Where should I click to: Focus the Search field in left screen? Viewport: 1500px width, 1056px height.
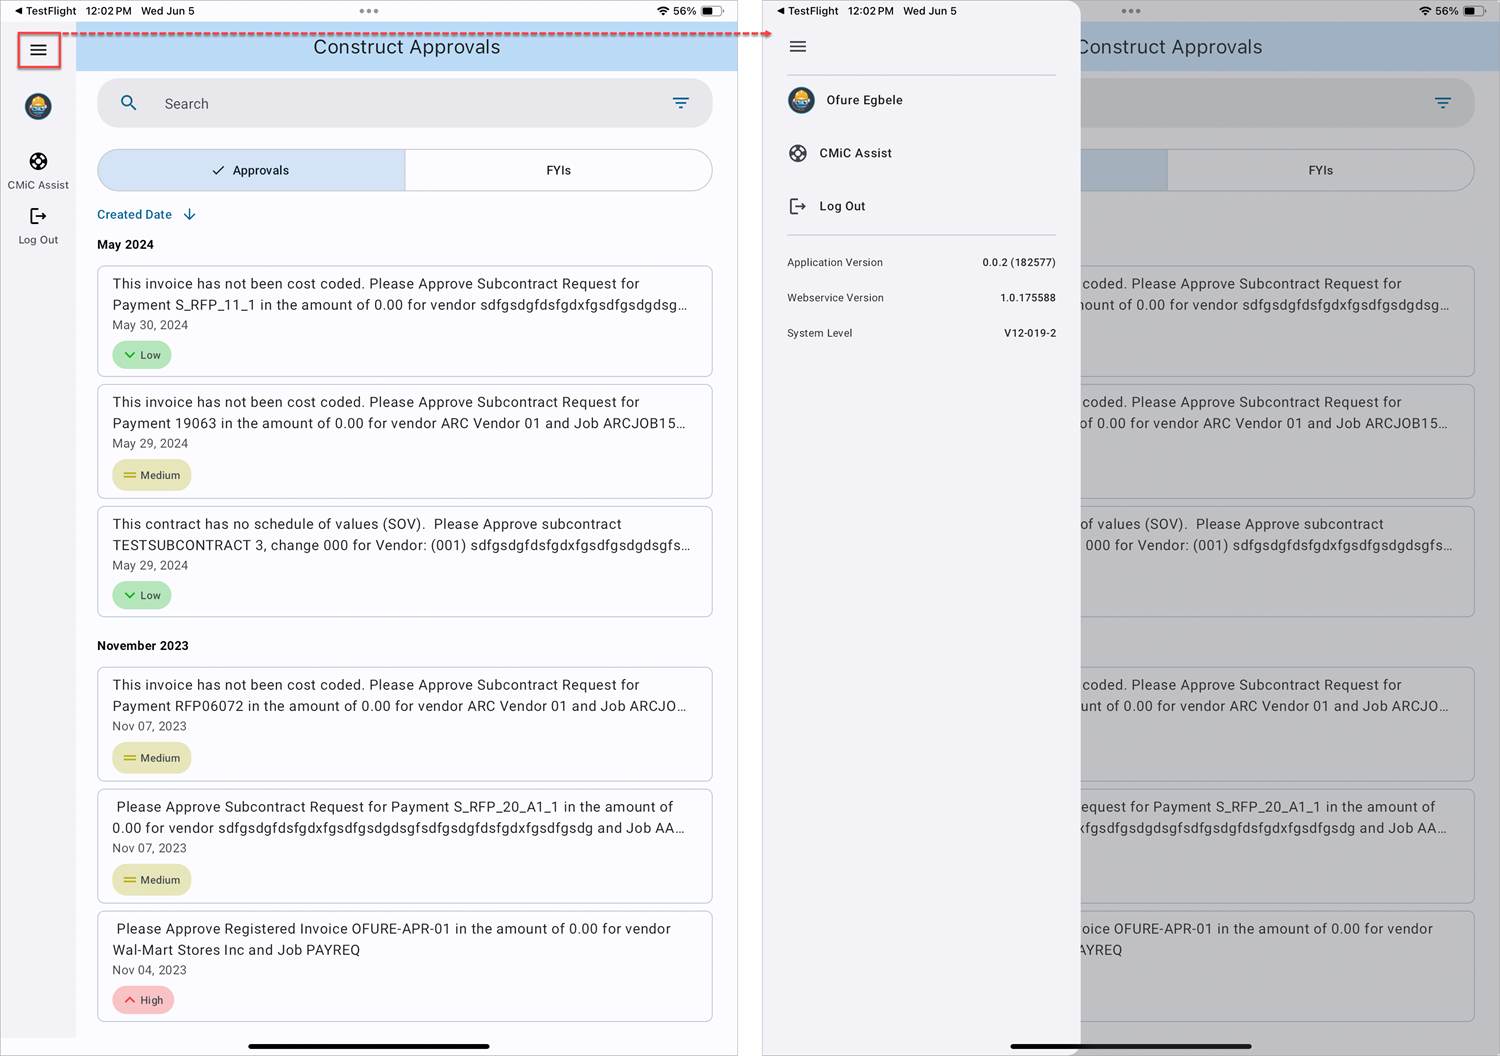pos(405,103)
